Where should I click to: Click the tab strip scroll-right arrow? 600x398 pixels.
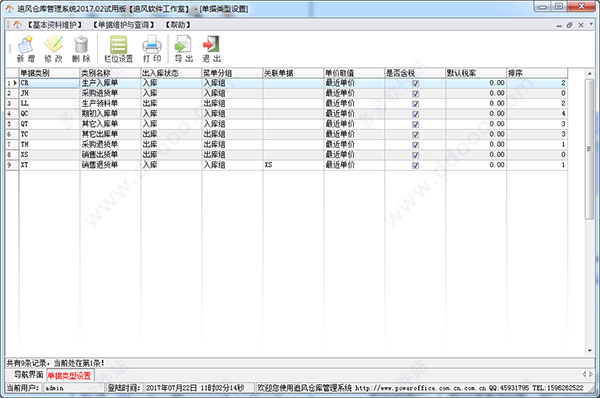click(x=591, y=374)
